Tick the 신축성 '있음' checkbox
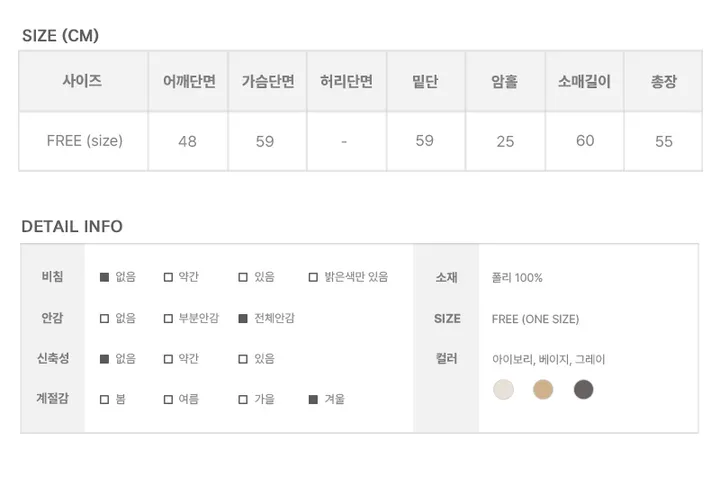The image size is (720, 477). click(243, 358)
